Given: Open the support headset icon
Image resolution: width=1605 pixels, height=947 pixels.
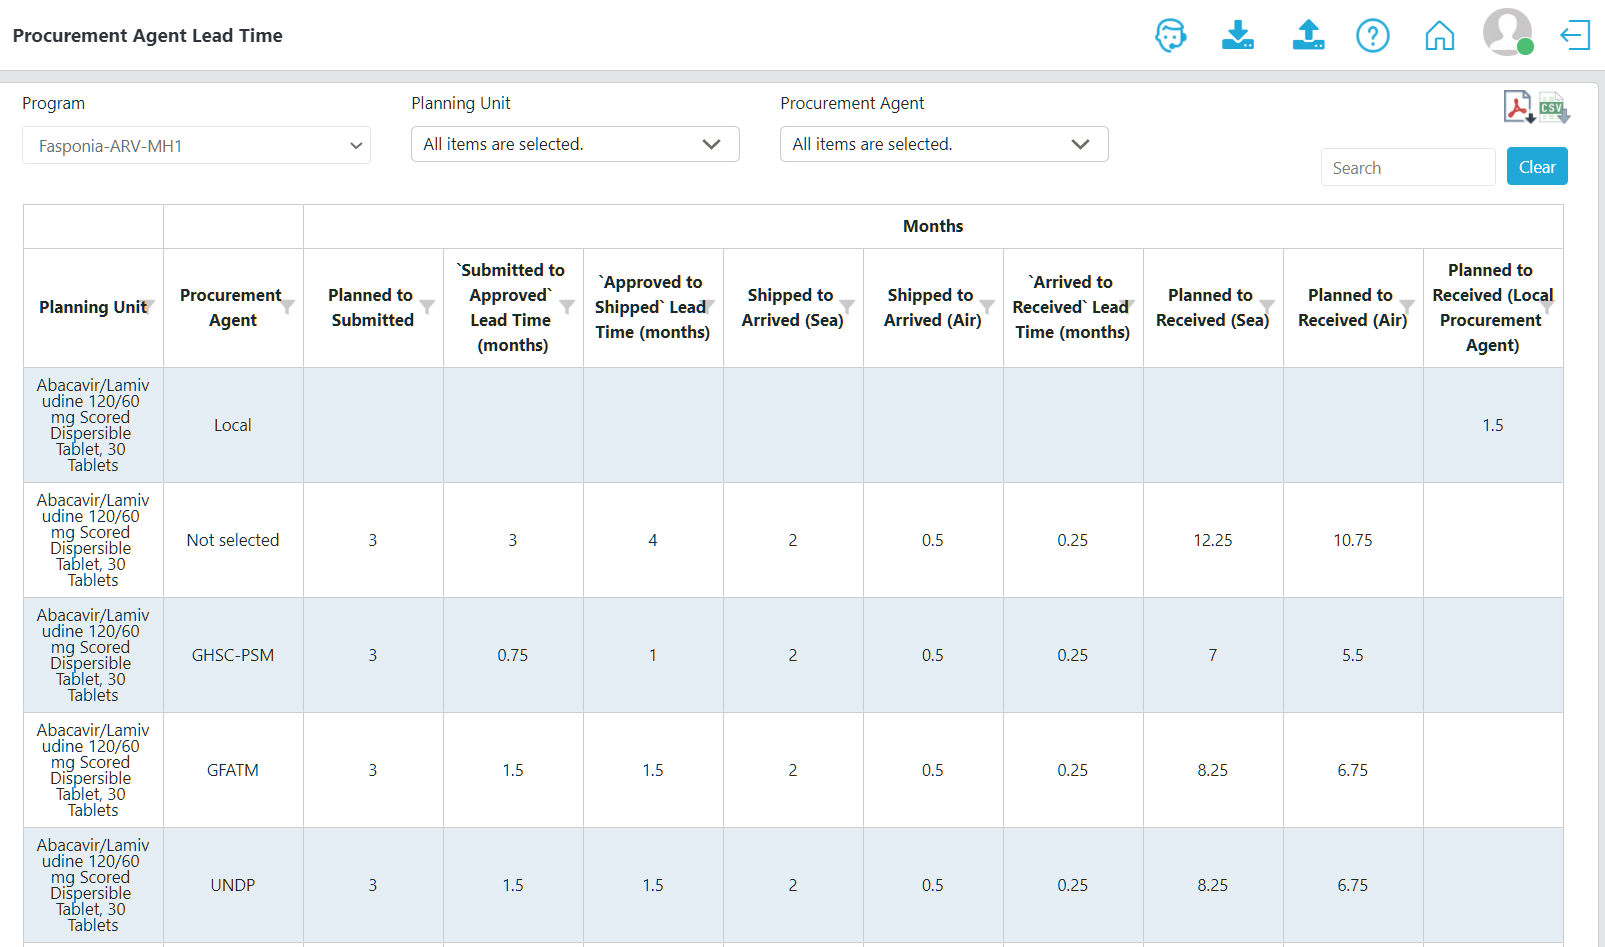Looking at the screenshot, I should click(1170, 36).
